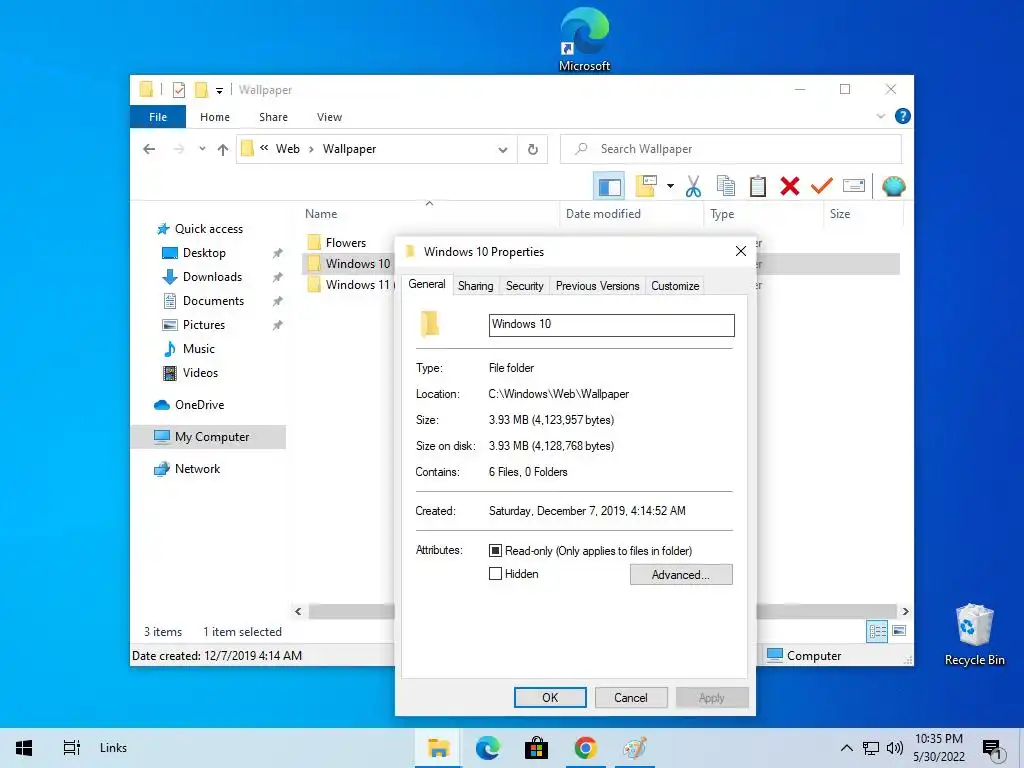Switch to the Security tab

click(x=524, y=286)
